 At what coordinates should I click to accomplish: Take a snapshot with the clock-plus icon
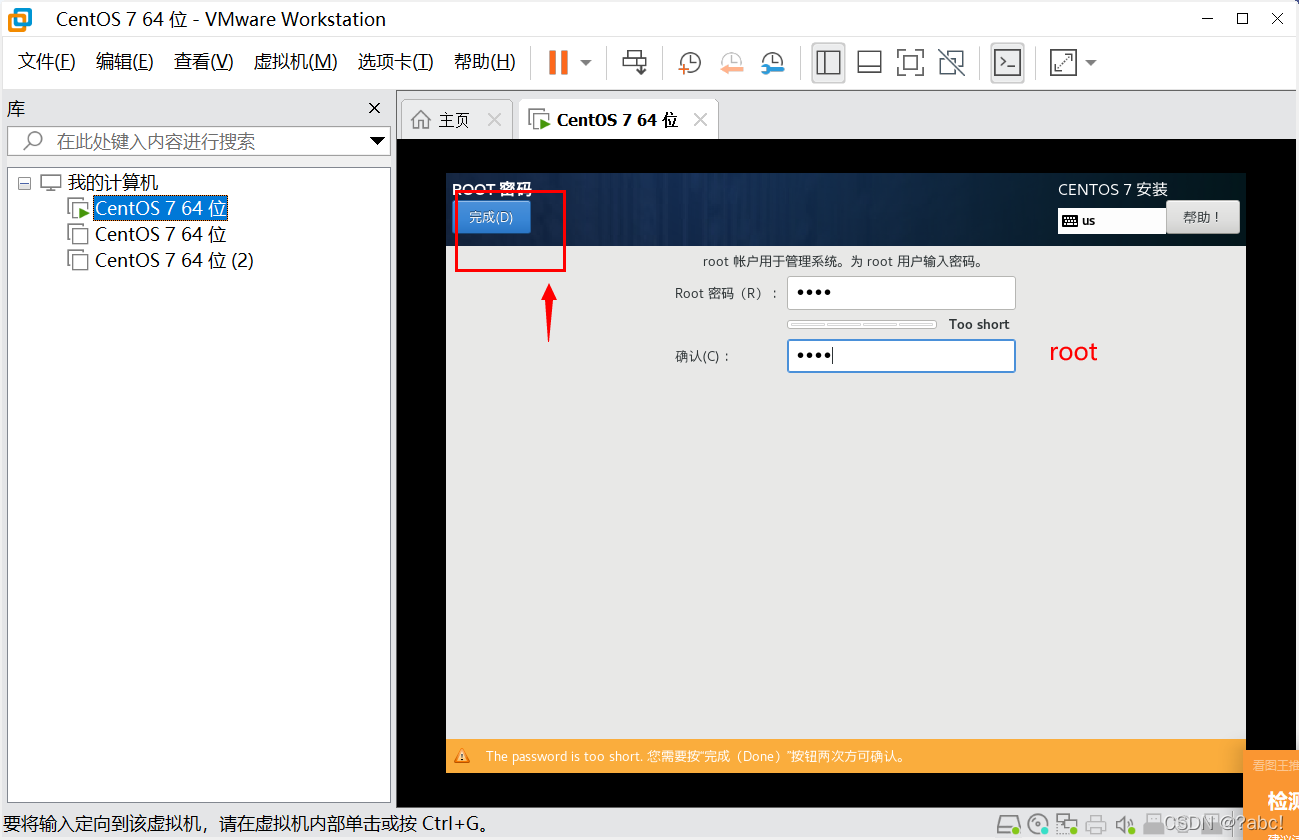click(689, 63)
